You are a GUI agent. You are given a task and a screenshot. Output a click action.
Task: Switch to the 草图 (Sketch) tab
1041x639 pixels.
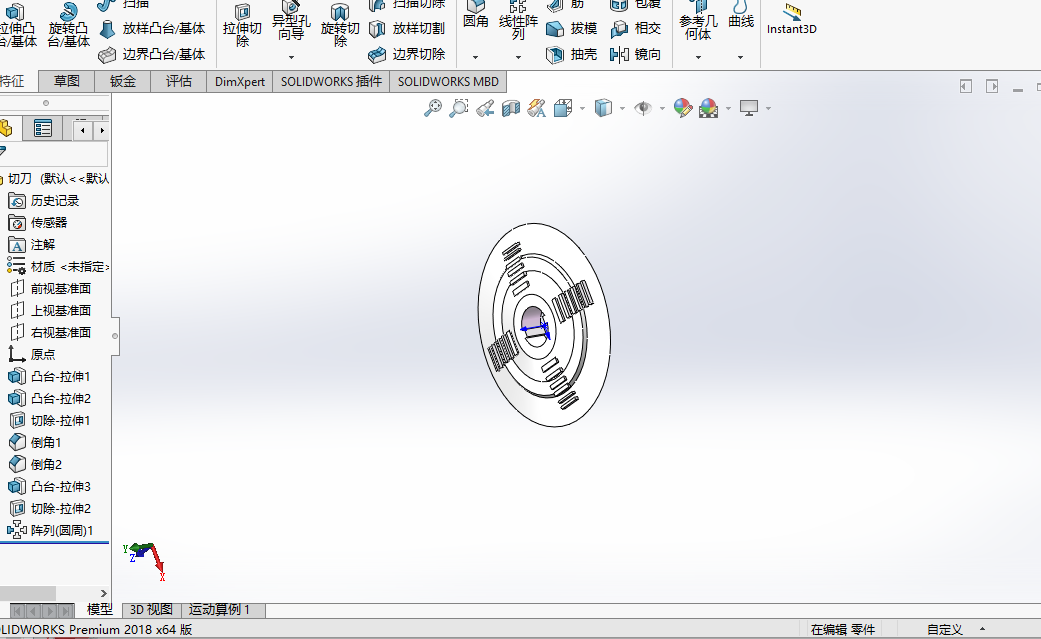[x=67, y=82]
